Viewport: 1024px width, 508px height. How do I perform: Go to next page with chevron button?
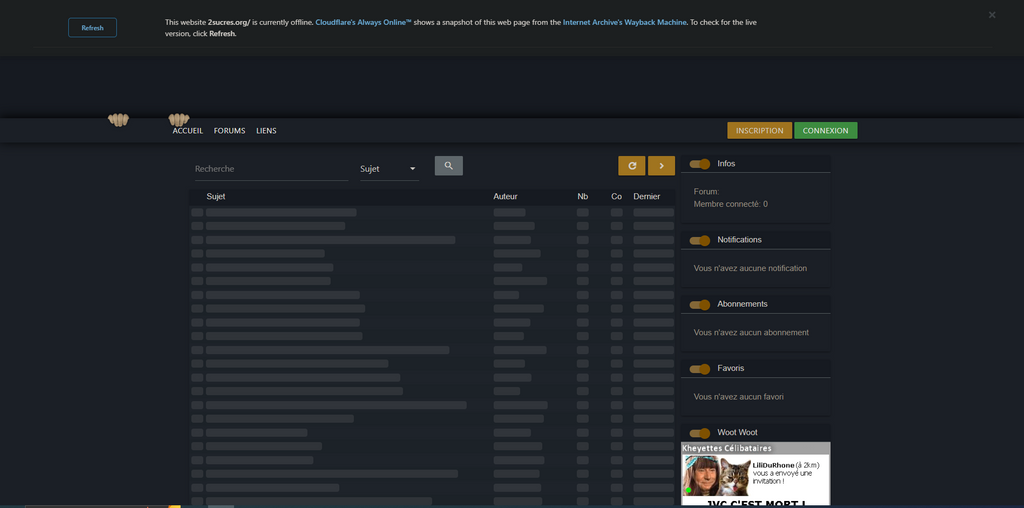[x=661, y=166]
